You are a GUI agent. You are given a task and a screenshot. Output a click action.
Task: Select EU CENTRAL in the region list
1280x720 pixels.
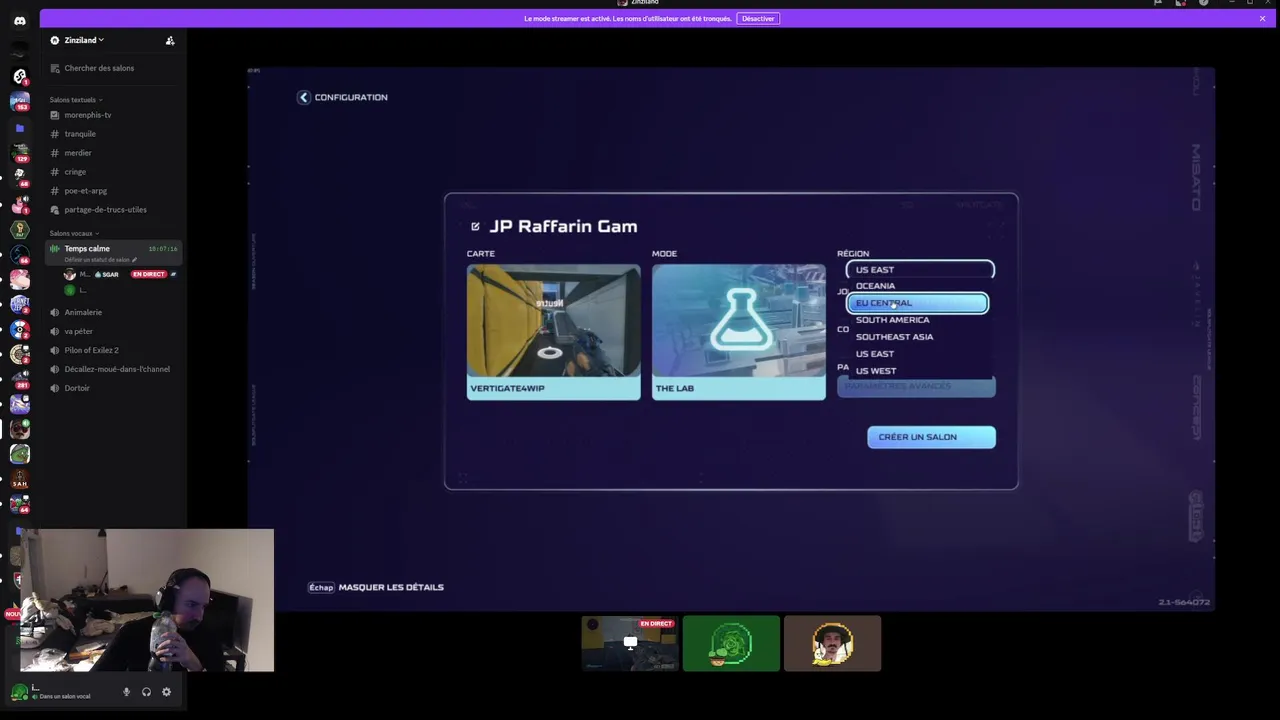918,303
